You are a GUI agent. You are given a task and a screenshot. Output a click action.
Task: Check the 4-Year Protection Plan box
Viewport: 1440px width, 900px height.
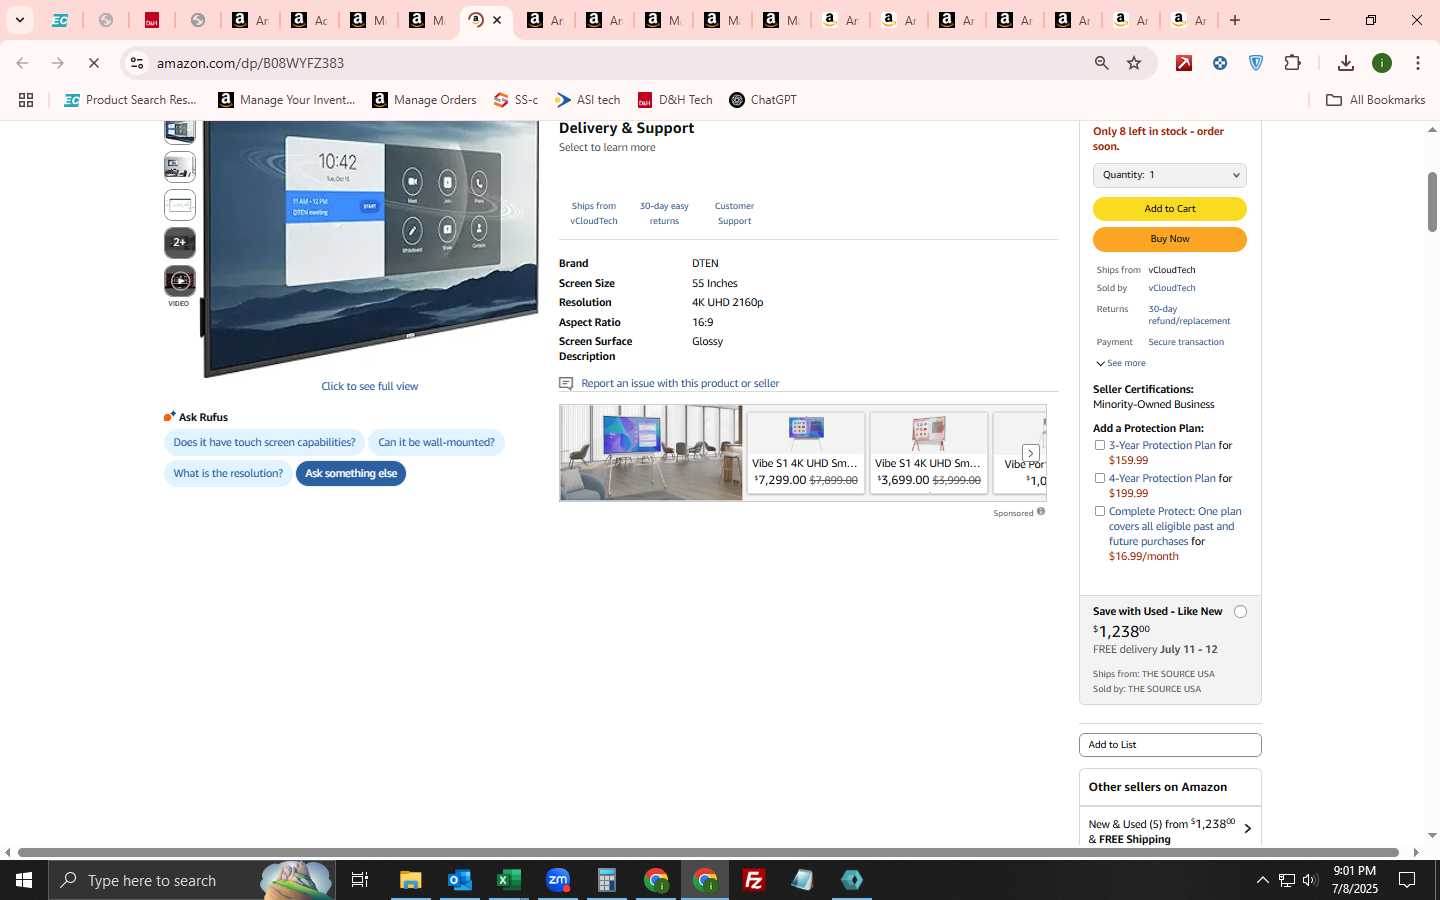(1100, 478)
